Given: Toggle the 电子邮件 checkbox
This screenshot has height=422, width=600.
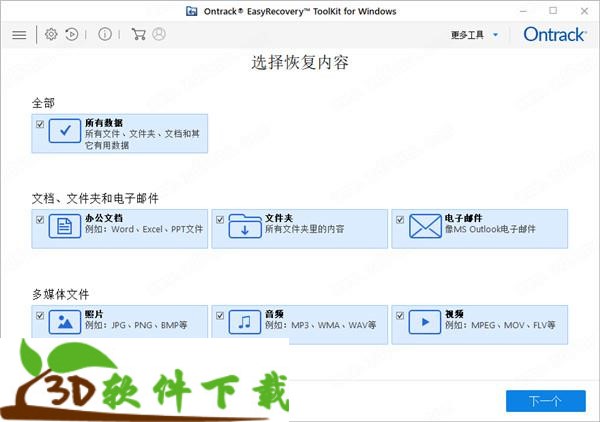Looking at the screenshot, I should coord(400,220).
